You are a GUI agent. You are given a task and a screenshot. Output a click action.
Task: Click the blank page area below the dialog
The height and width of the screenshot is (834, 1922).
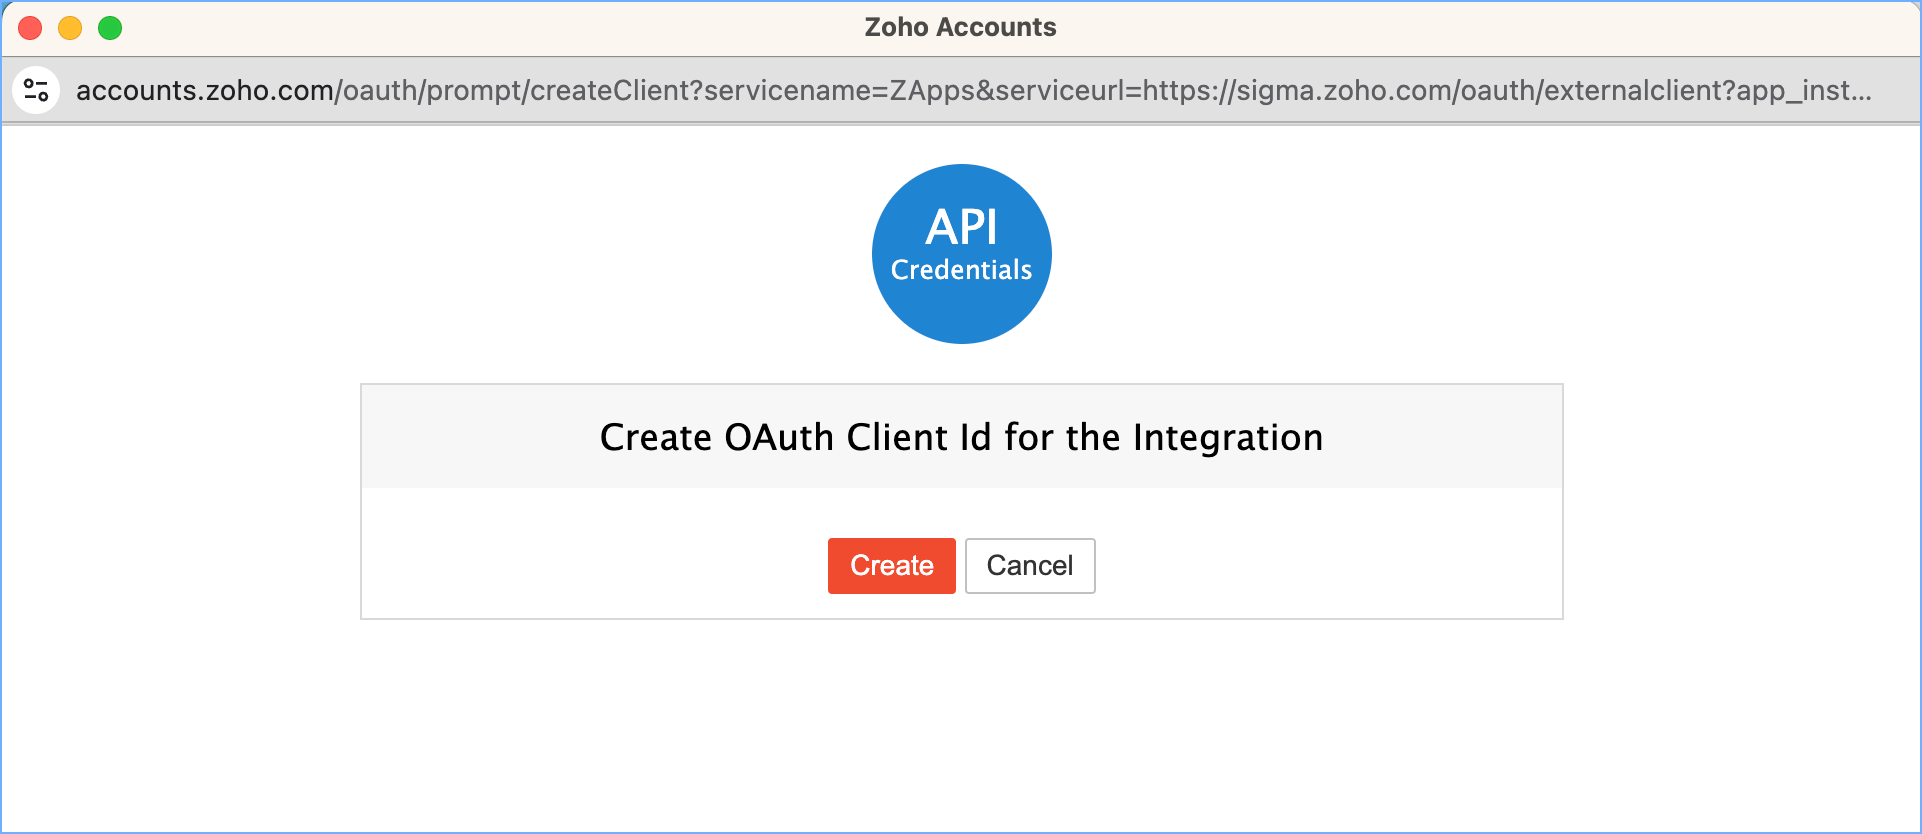tap(960, 730)
